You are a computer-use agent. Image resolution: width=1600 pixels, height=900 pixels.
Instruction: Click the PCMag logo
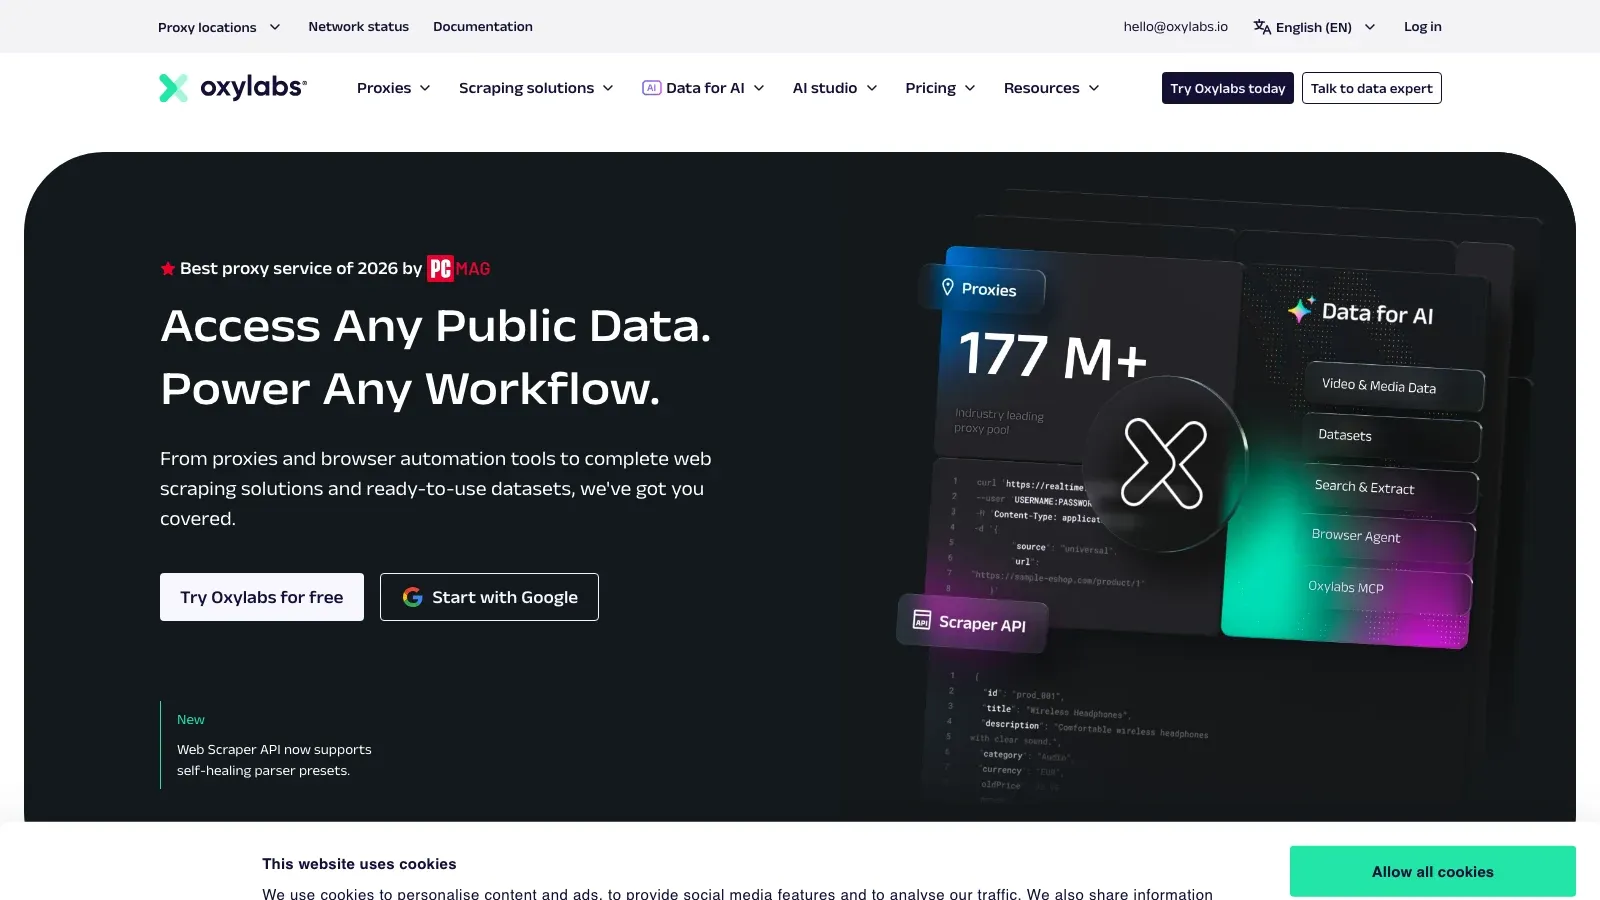coord(459,268)
